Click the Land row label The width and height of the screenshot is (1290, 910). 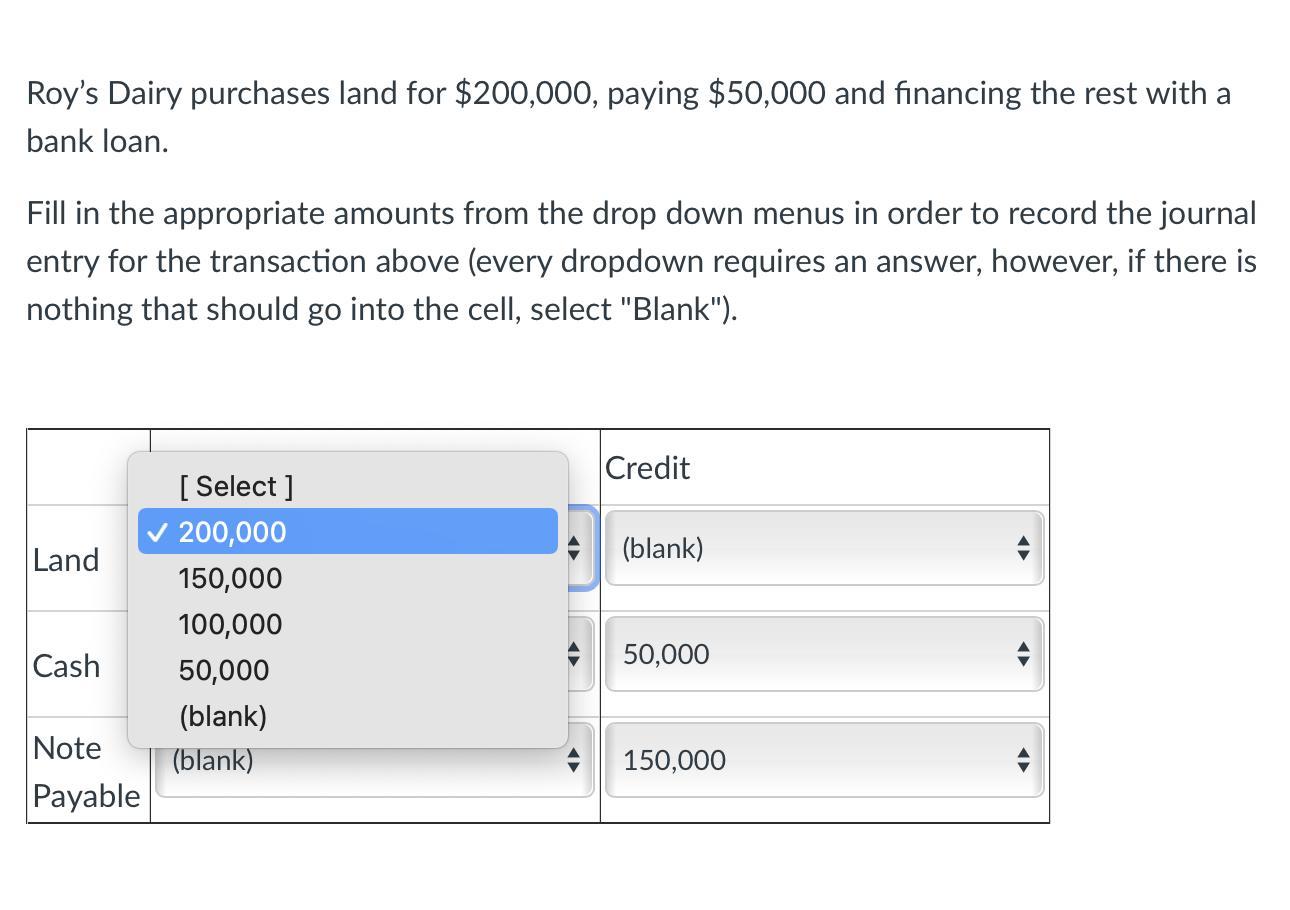[66, 560]
